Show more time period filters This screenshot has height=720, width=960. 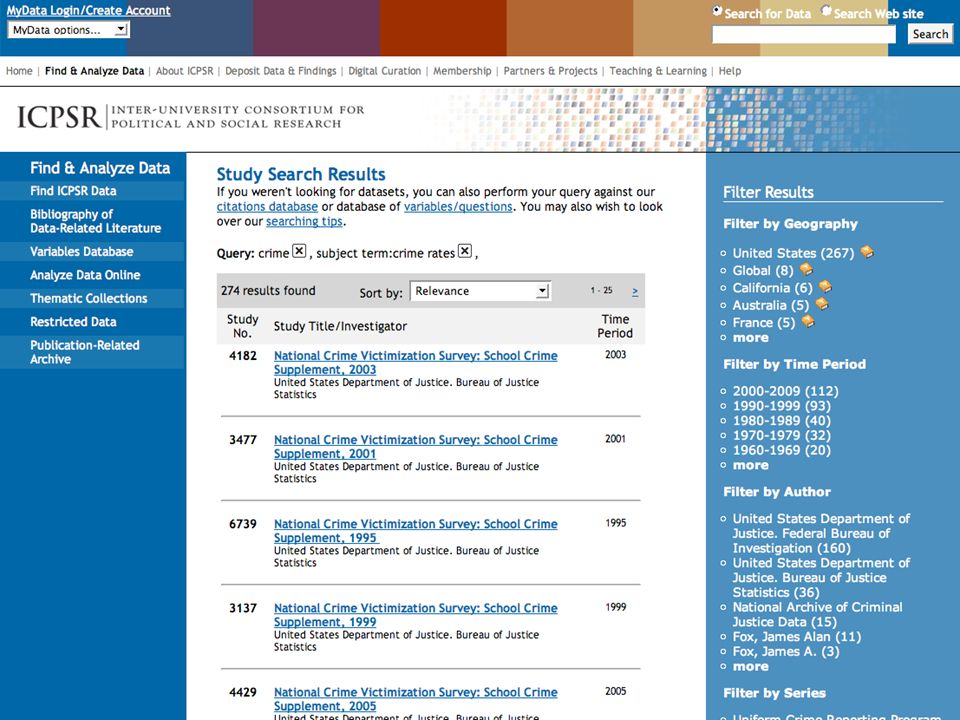coord(751,465)
